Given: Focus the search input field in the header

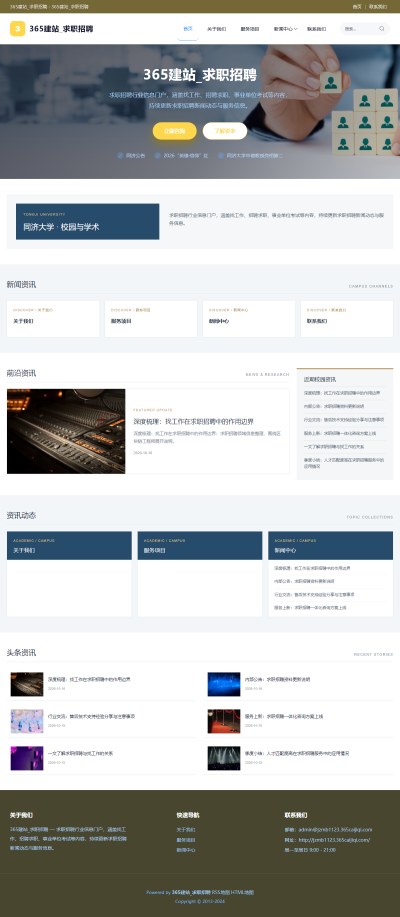Looking at the screenshot, I should coord(360,29).
